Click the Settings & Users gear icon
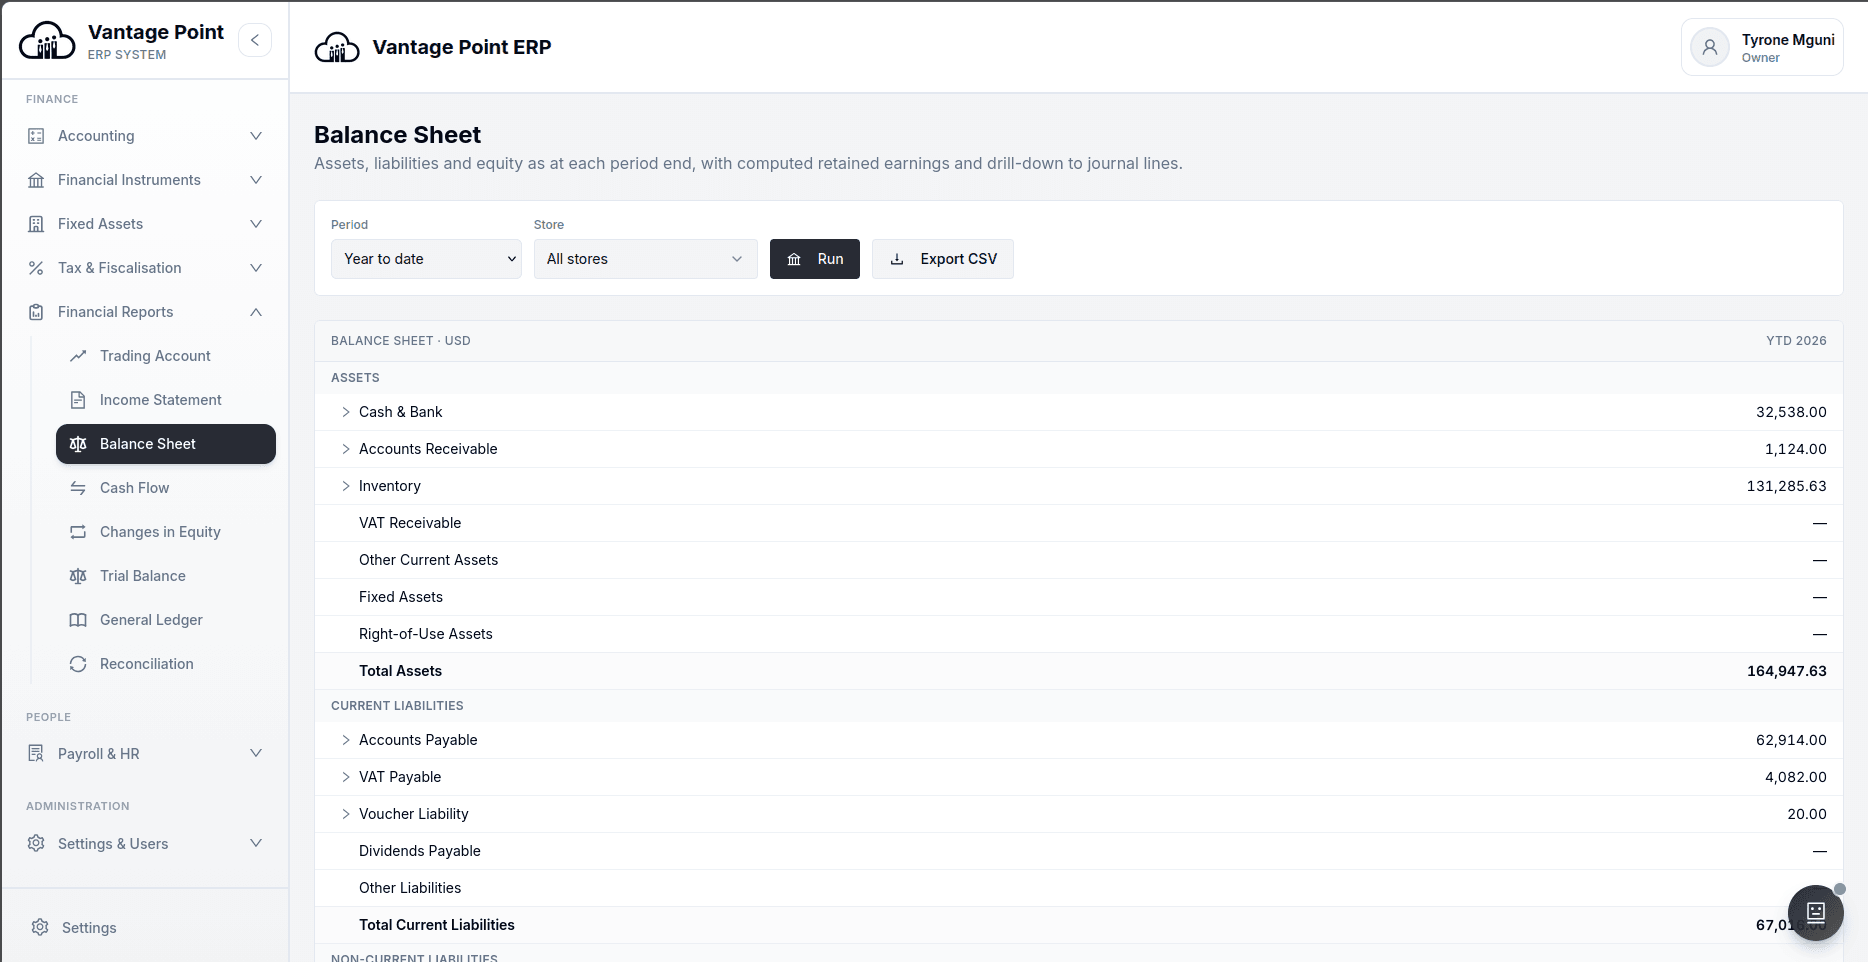 (36, 844)
